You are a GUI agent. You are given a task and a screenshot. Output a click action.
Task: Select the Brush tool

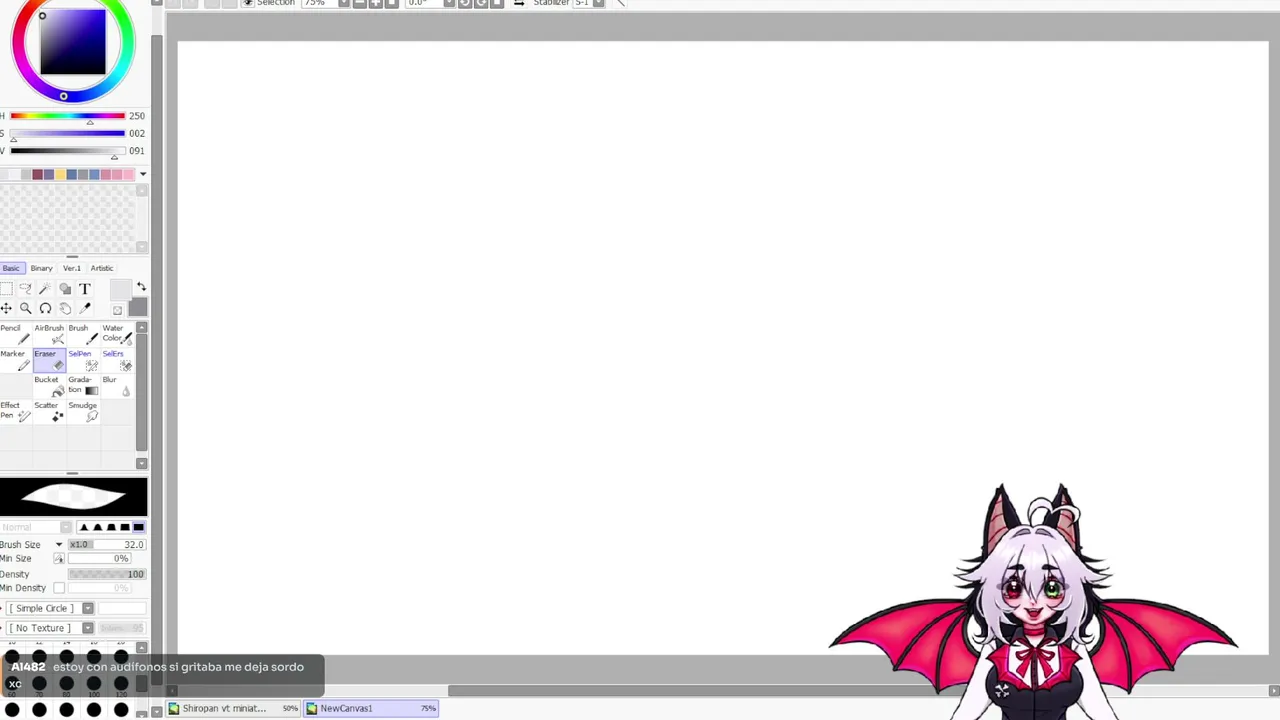[x=83, y=334]
